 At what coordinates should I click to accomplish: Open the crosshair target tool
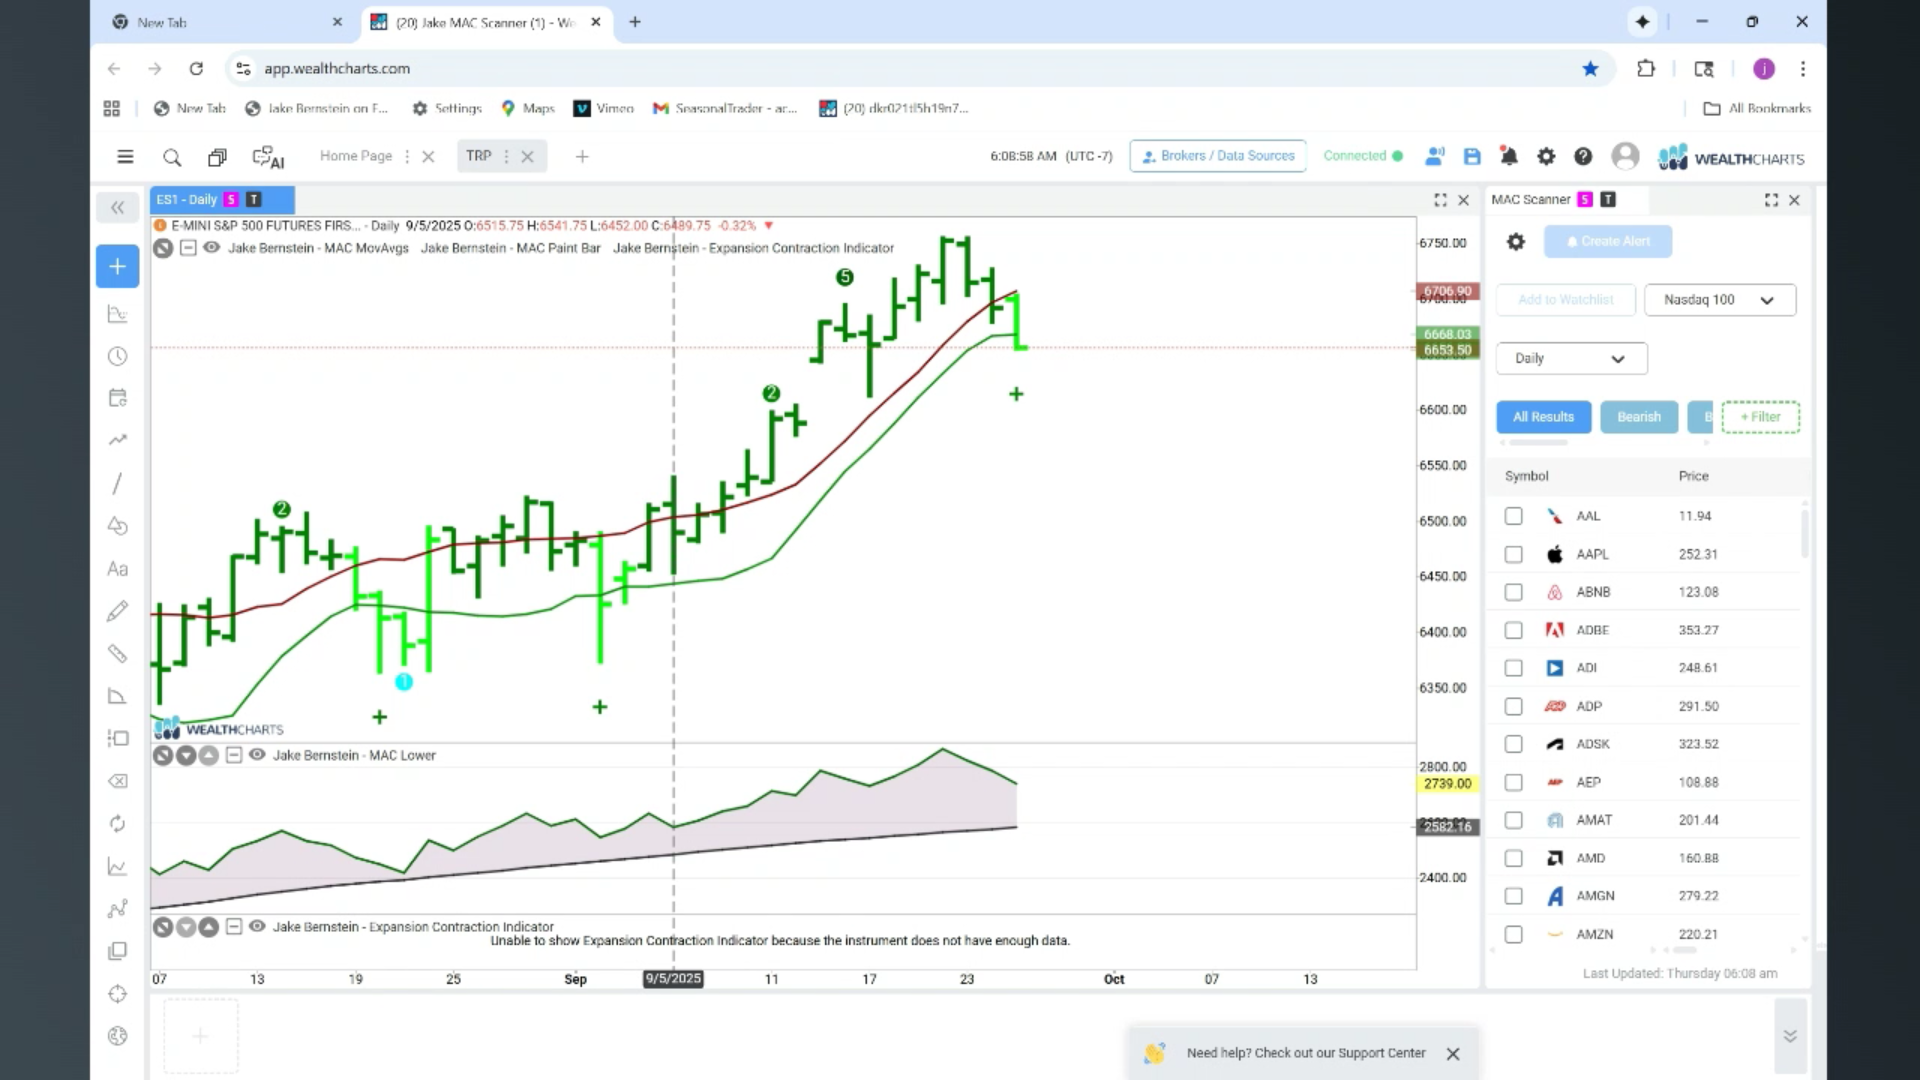click(x=117, y=994)
